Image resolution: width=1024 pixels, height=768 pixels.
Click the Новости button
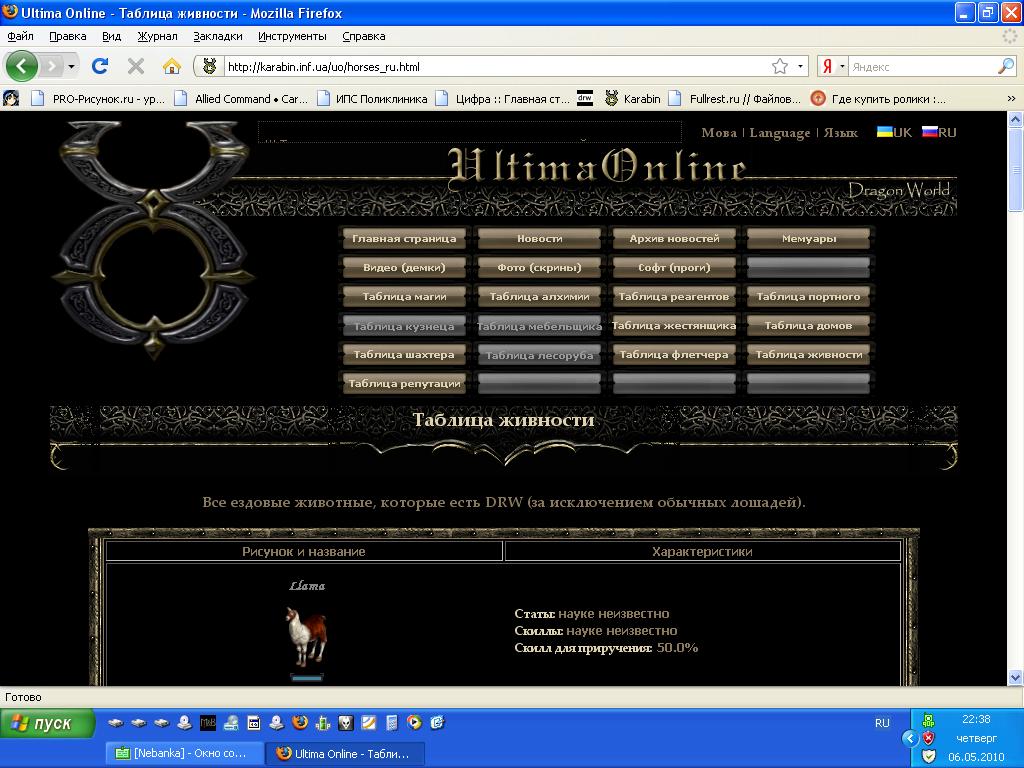(539, 238)
